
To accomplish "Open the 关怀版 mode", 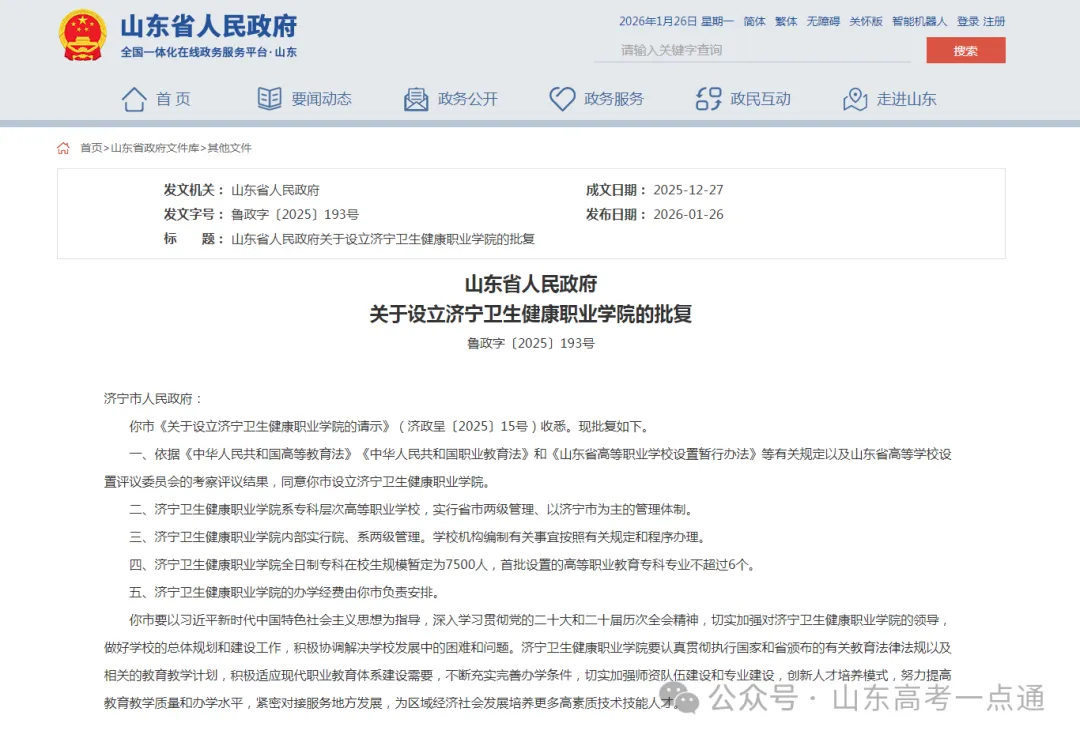I will pos(866,21).
